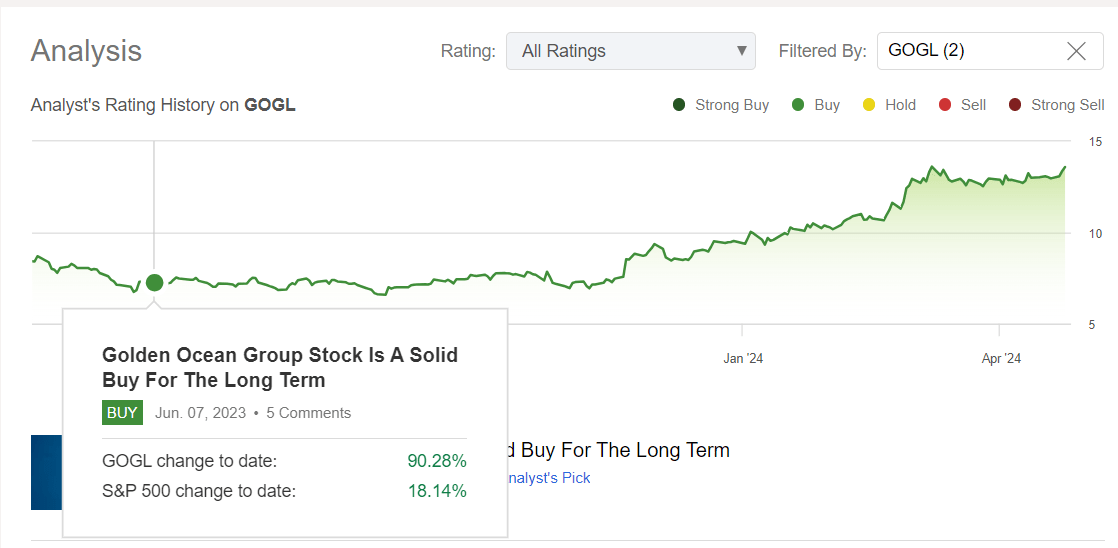
Task: Click the GOGL (2) filter field
Action: tap(990, 51)
